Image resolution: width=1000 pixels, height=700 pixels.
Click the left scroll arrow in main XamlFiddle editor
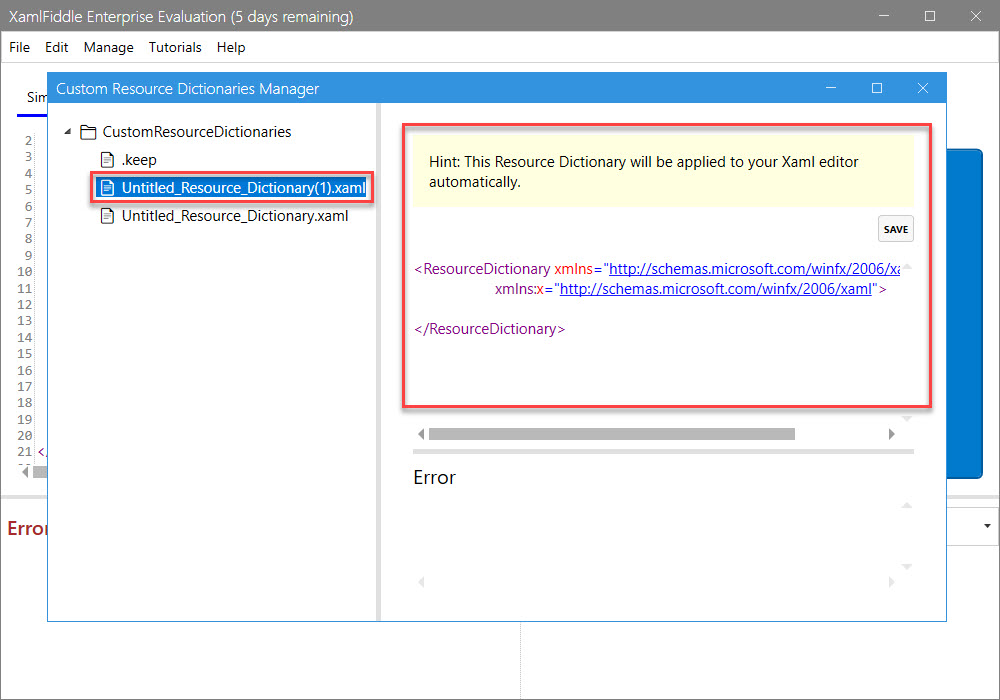coord(25,472)
